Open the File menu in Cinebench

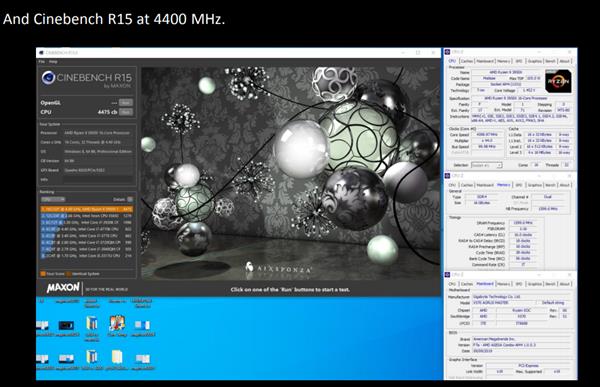42,62
